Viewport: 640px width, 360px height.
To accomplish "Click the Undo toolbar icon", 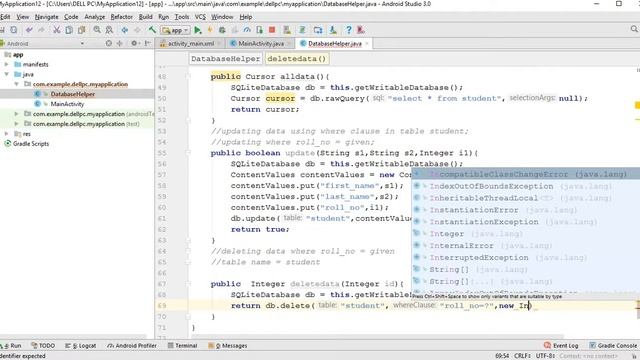I will [x=29, y=30].
